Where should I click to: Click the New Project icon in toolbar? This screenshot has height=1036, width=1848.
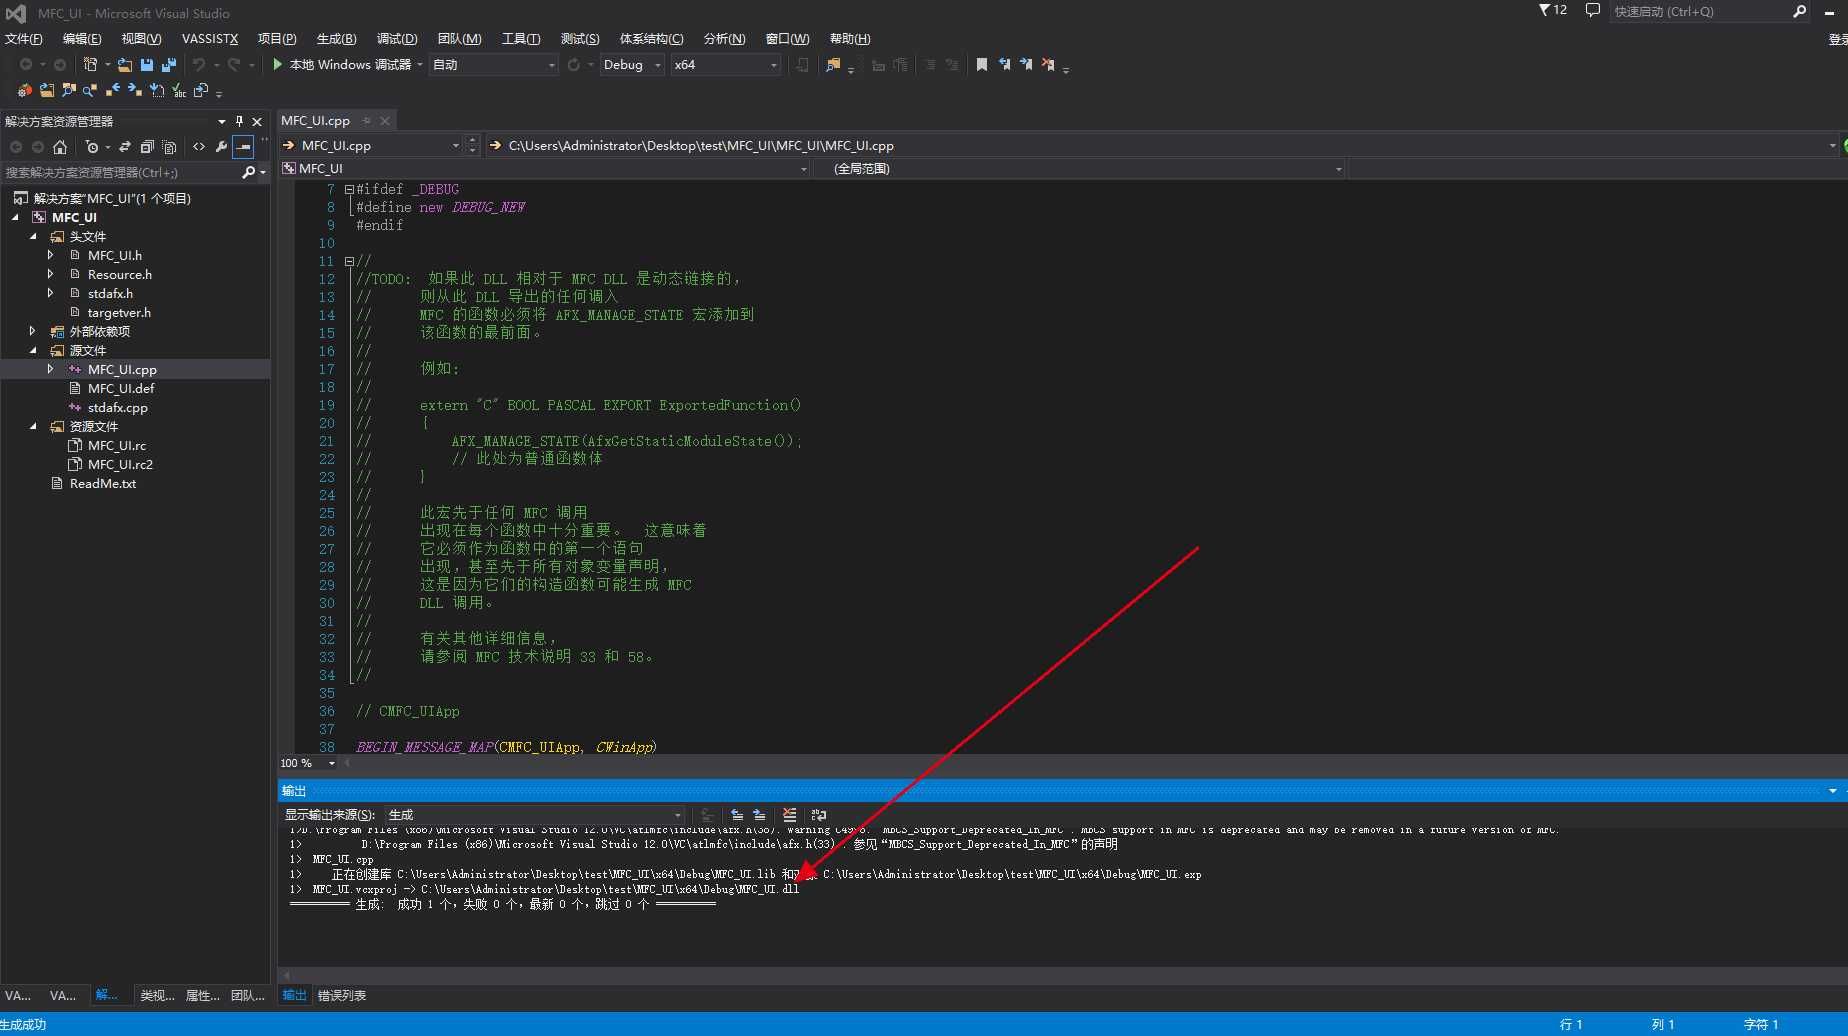[90, 64]
